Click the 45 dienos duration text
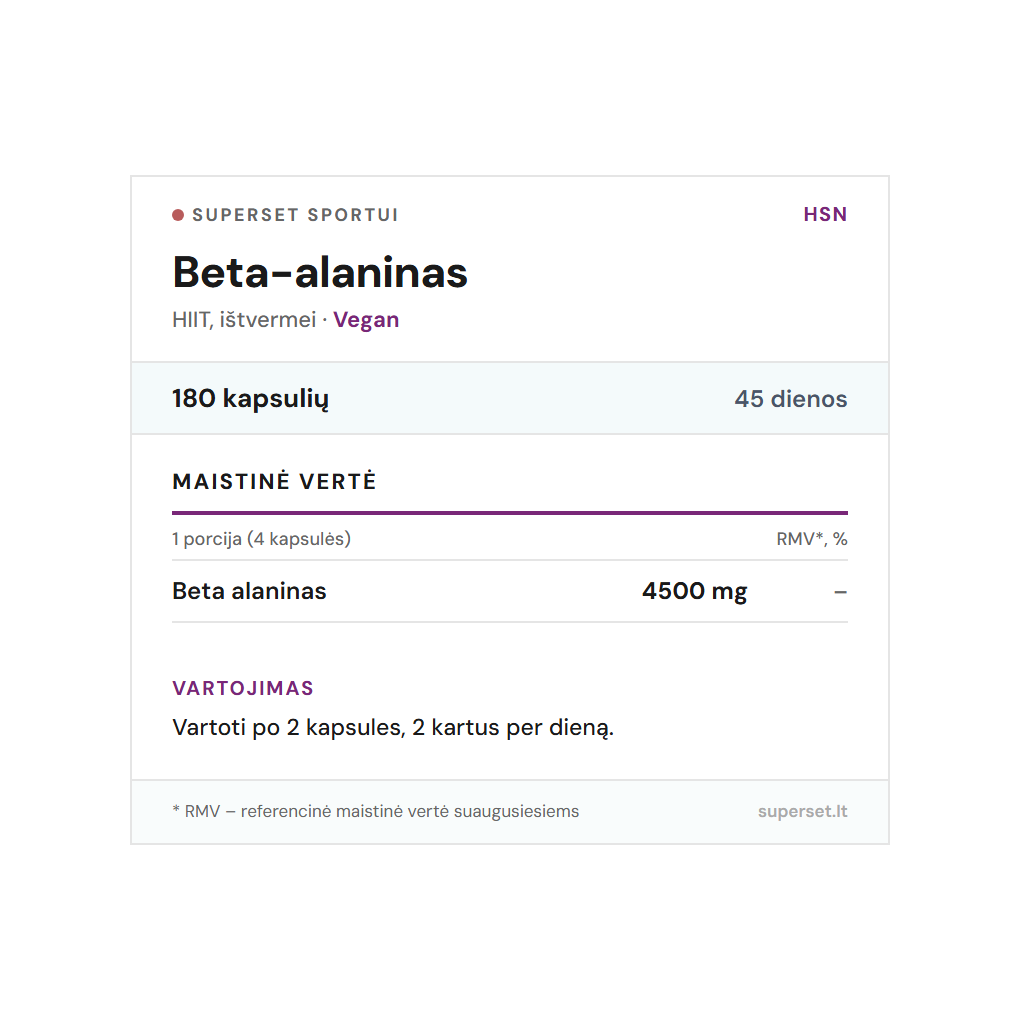Screen dimensions: 1020x1020 point(790,399)
